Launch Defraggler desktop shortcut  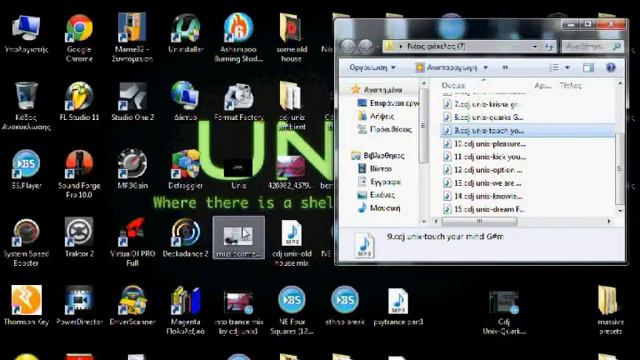[185, 170]
